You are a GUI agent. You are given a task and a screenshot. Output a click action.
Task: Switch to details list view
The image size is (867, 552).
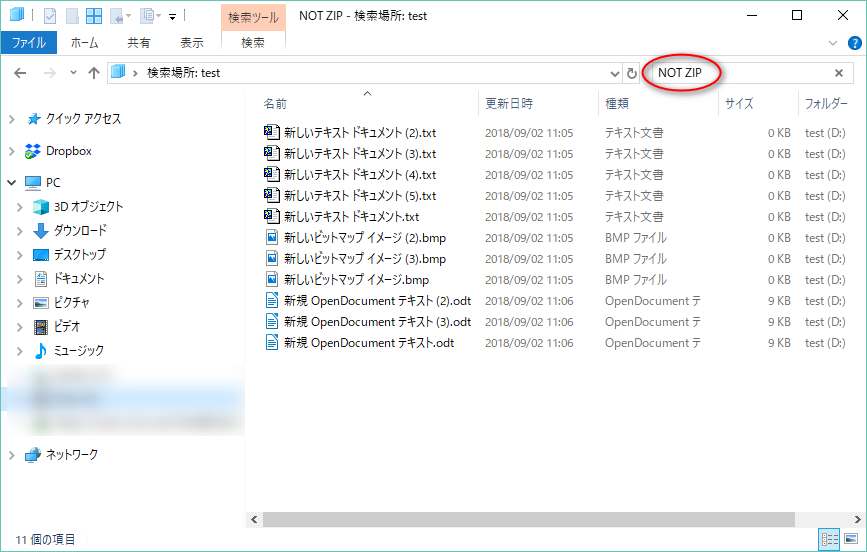click(x=829, y=539)
